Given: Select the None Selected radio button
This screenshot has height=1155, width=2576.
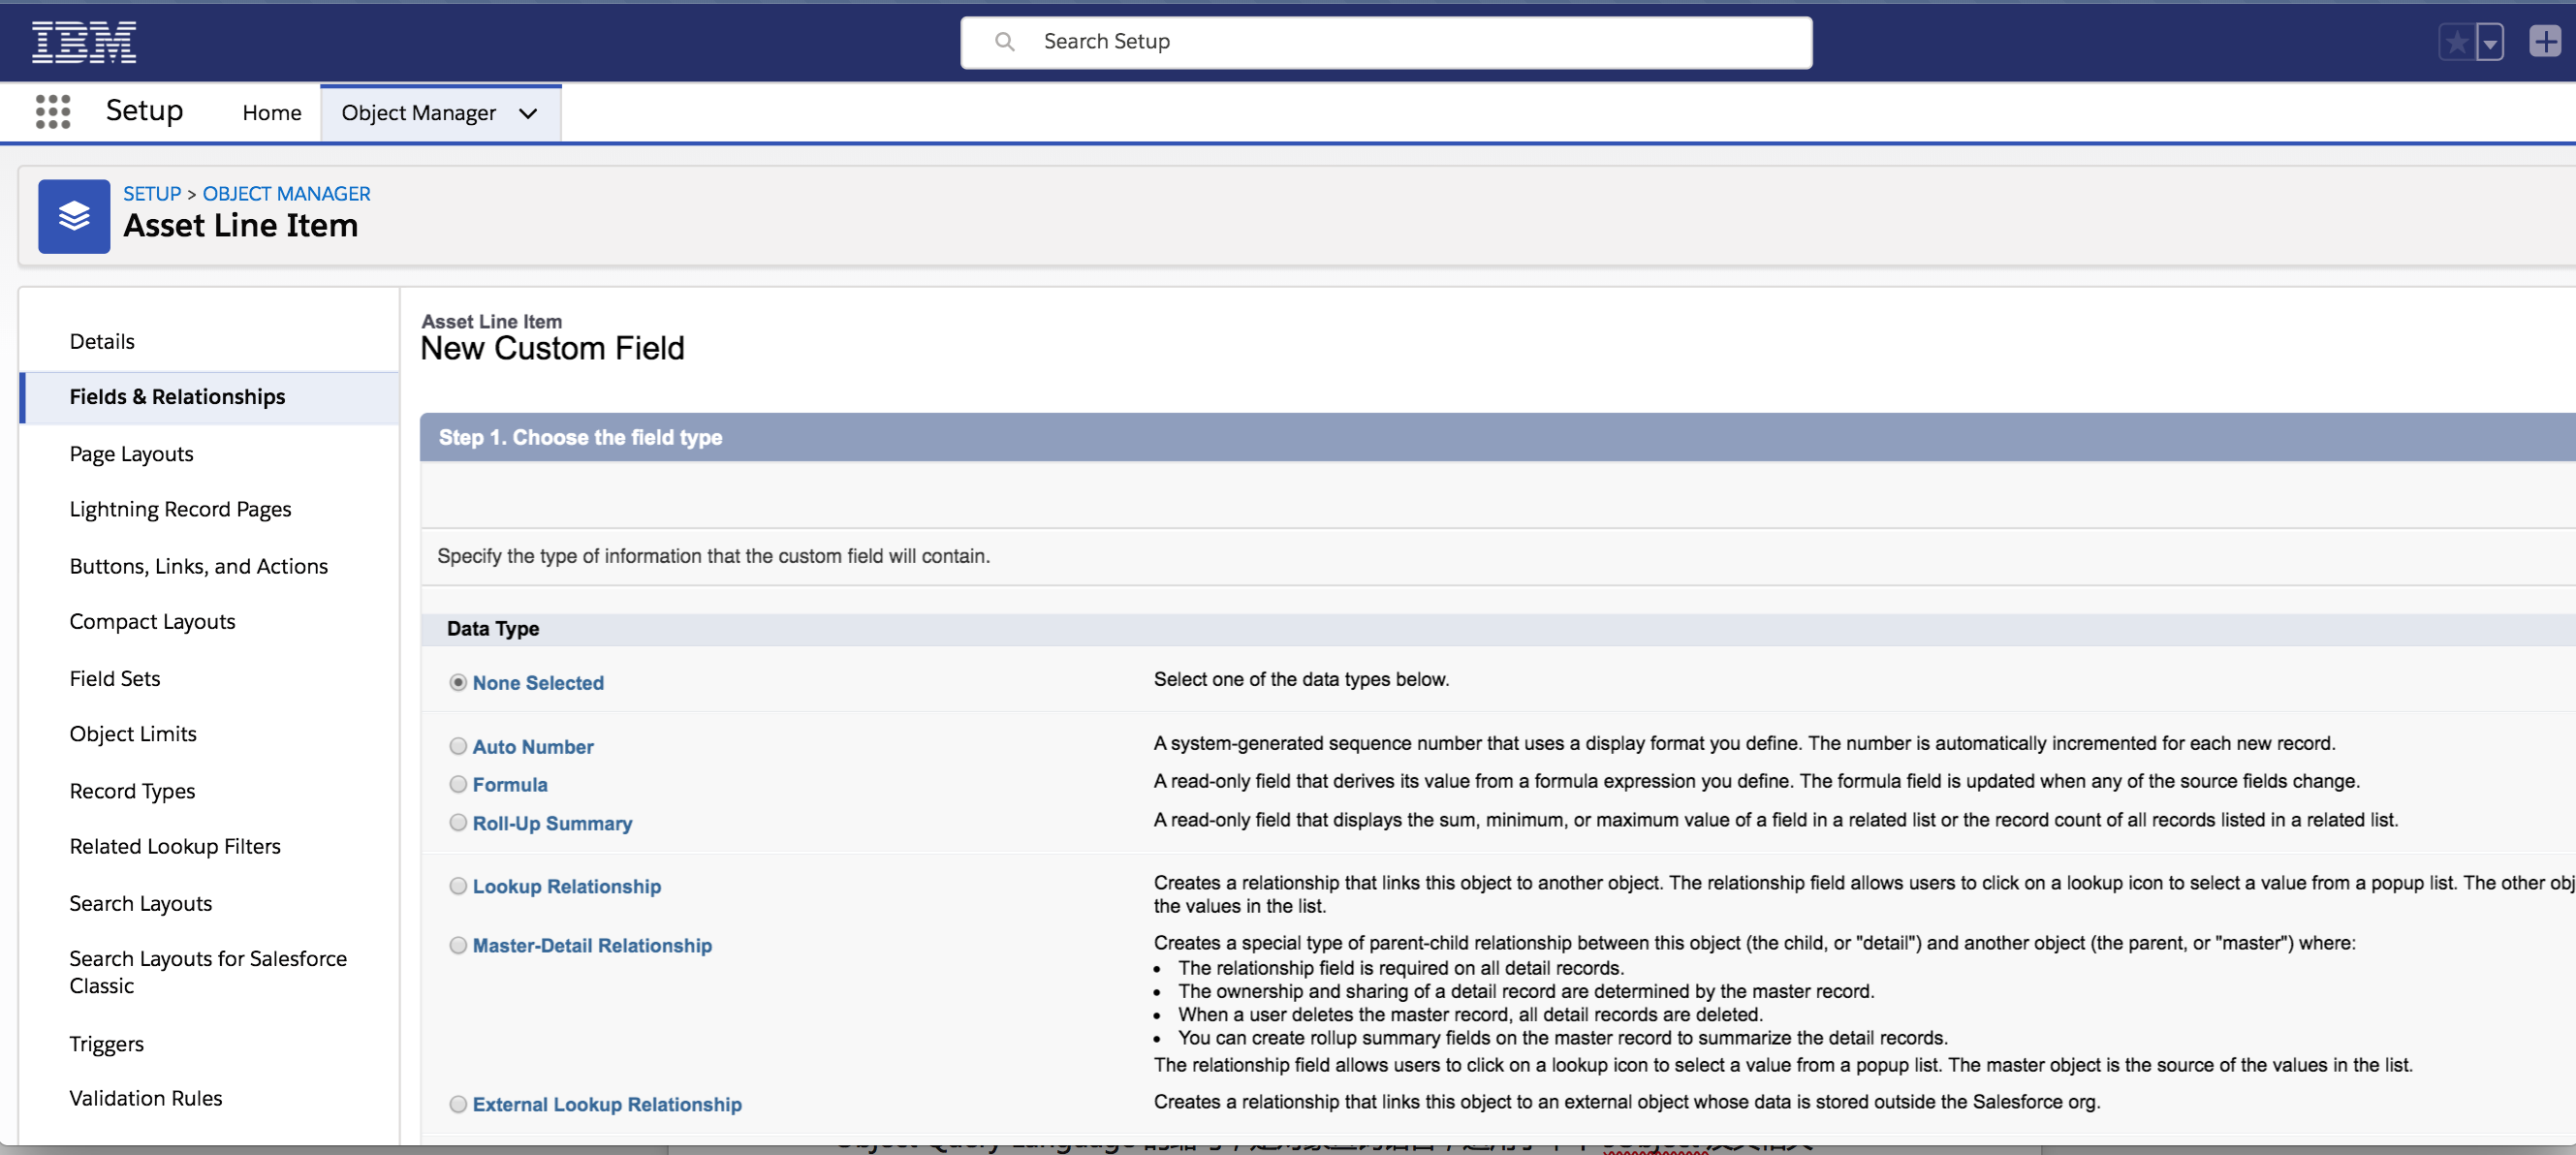Looking at the screenshot, I should [458, 682].
